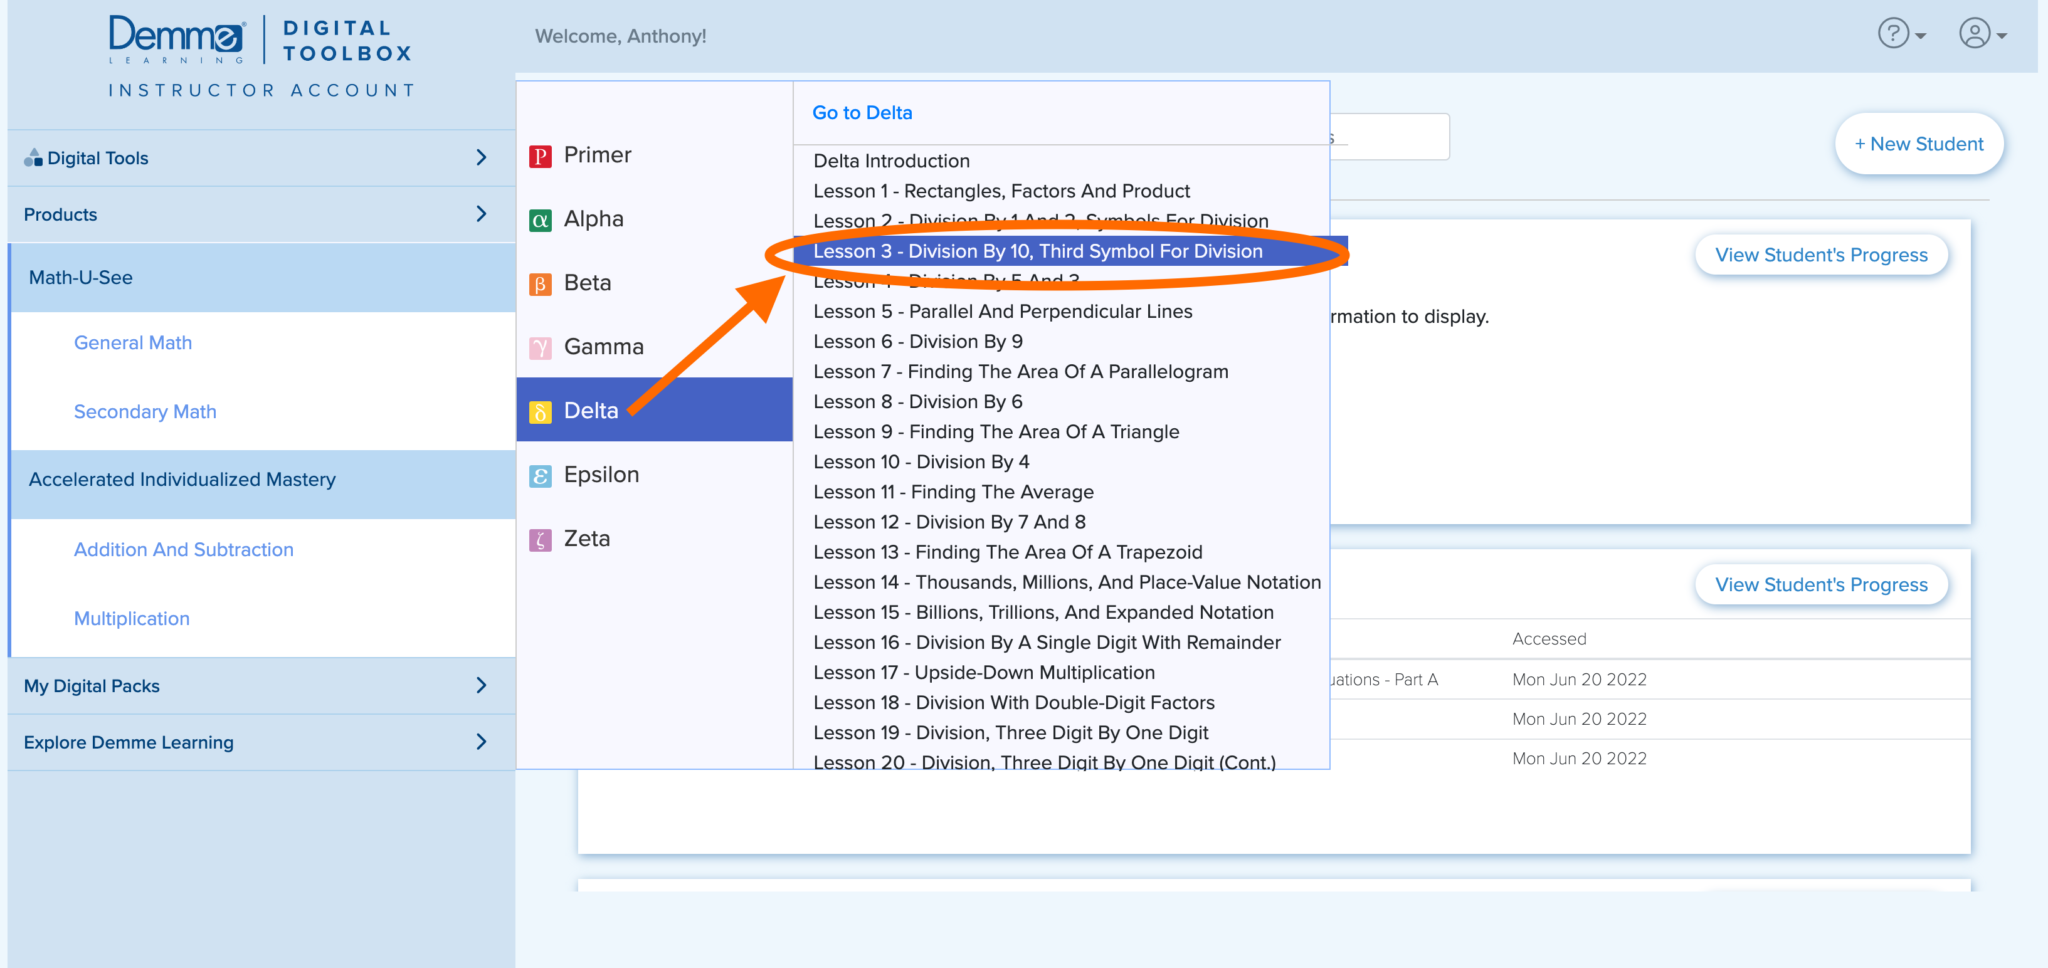
Task: Click the + New Student button
Action: tap(1918, 144)
